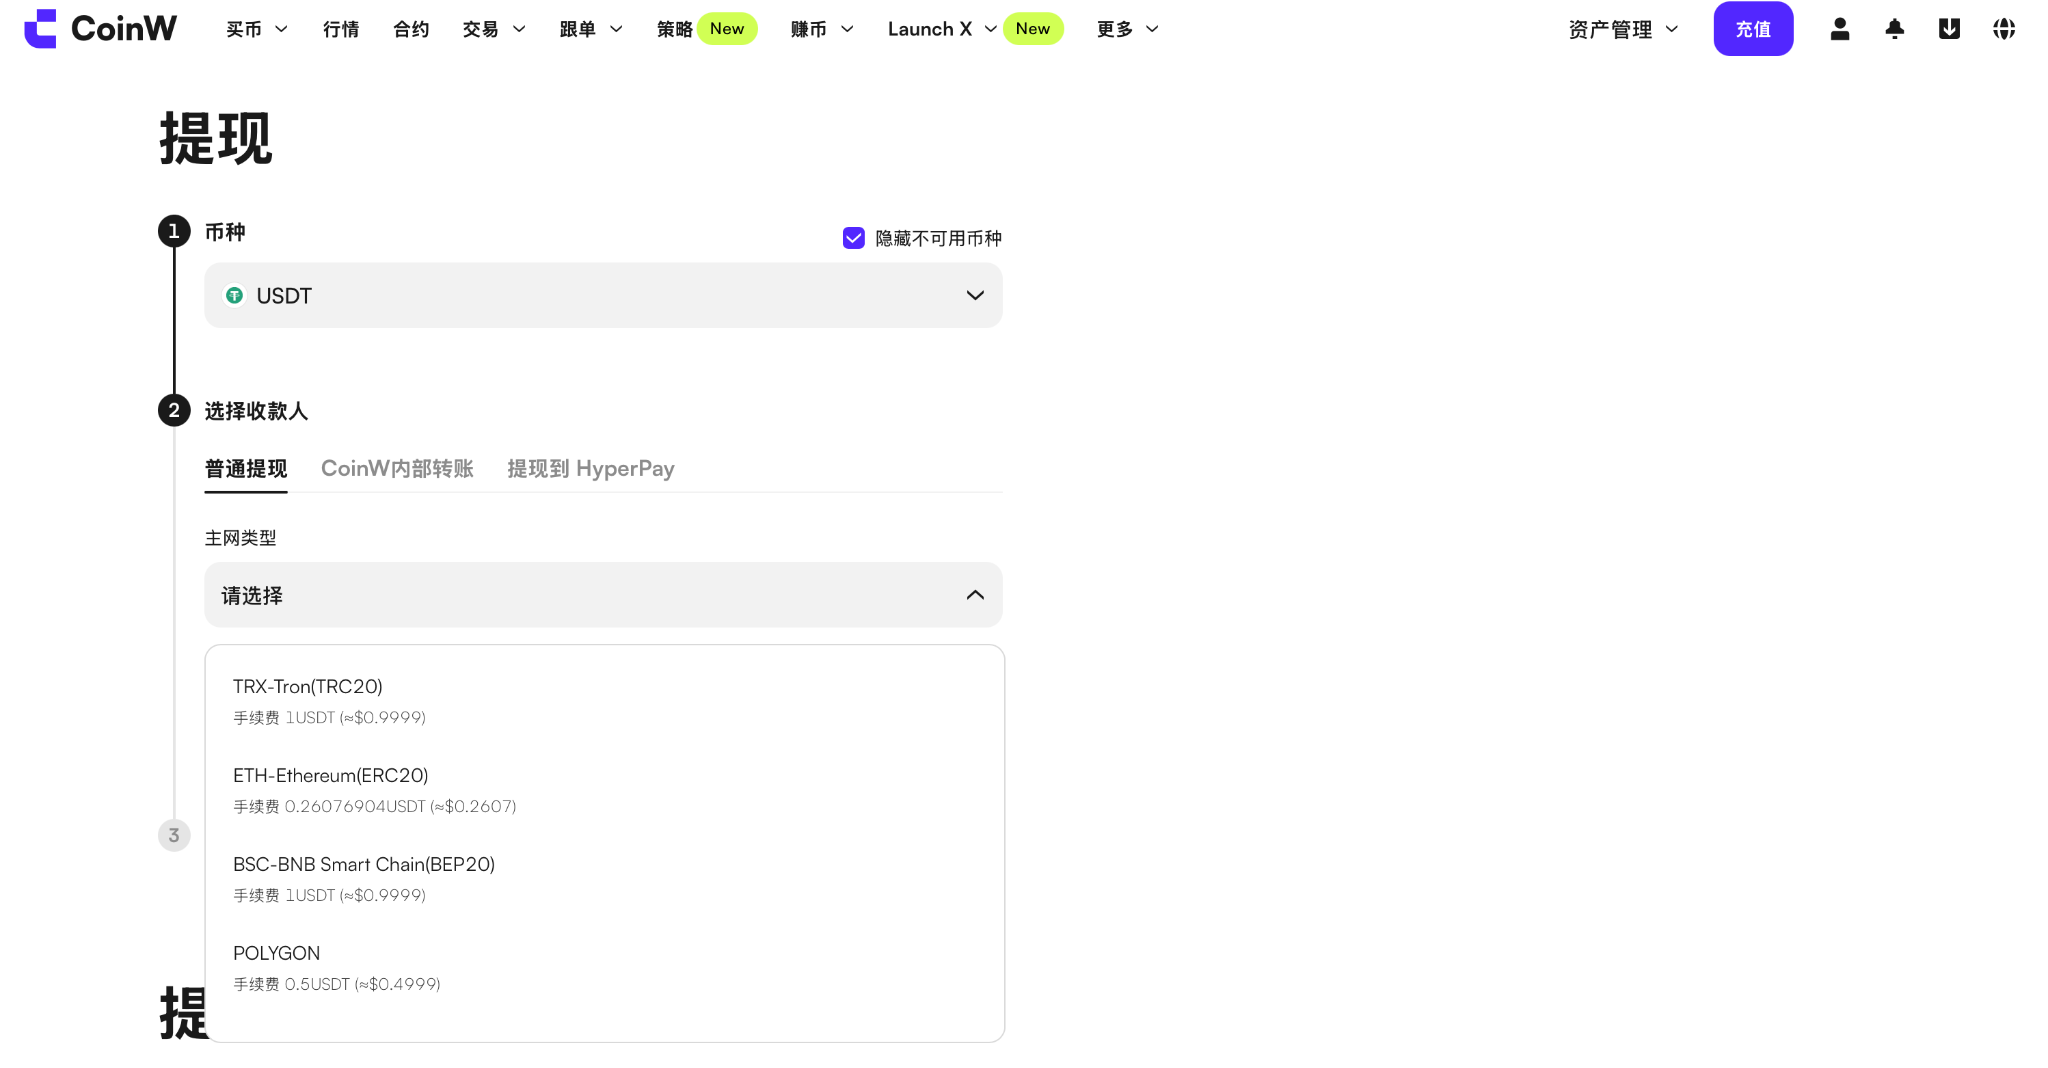Go to the CoinW home logo
Viewport: 2048px width, 1068px height.
100,29
